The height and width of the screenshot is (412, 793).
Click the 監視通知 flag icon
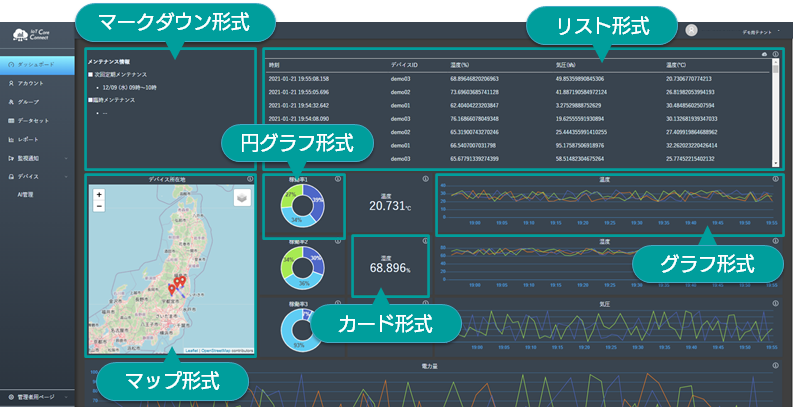(x=11, y=158)
